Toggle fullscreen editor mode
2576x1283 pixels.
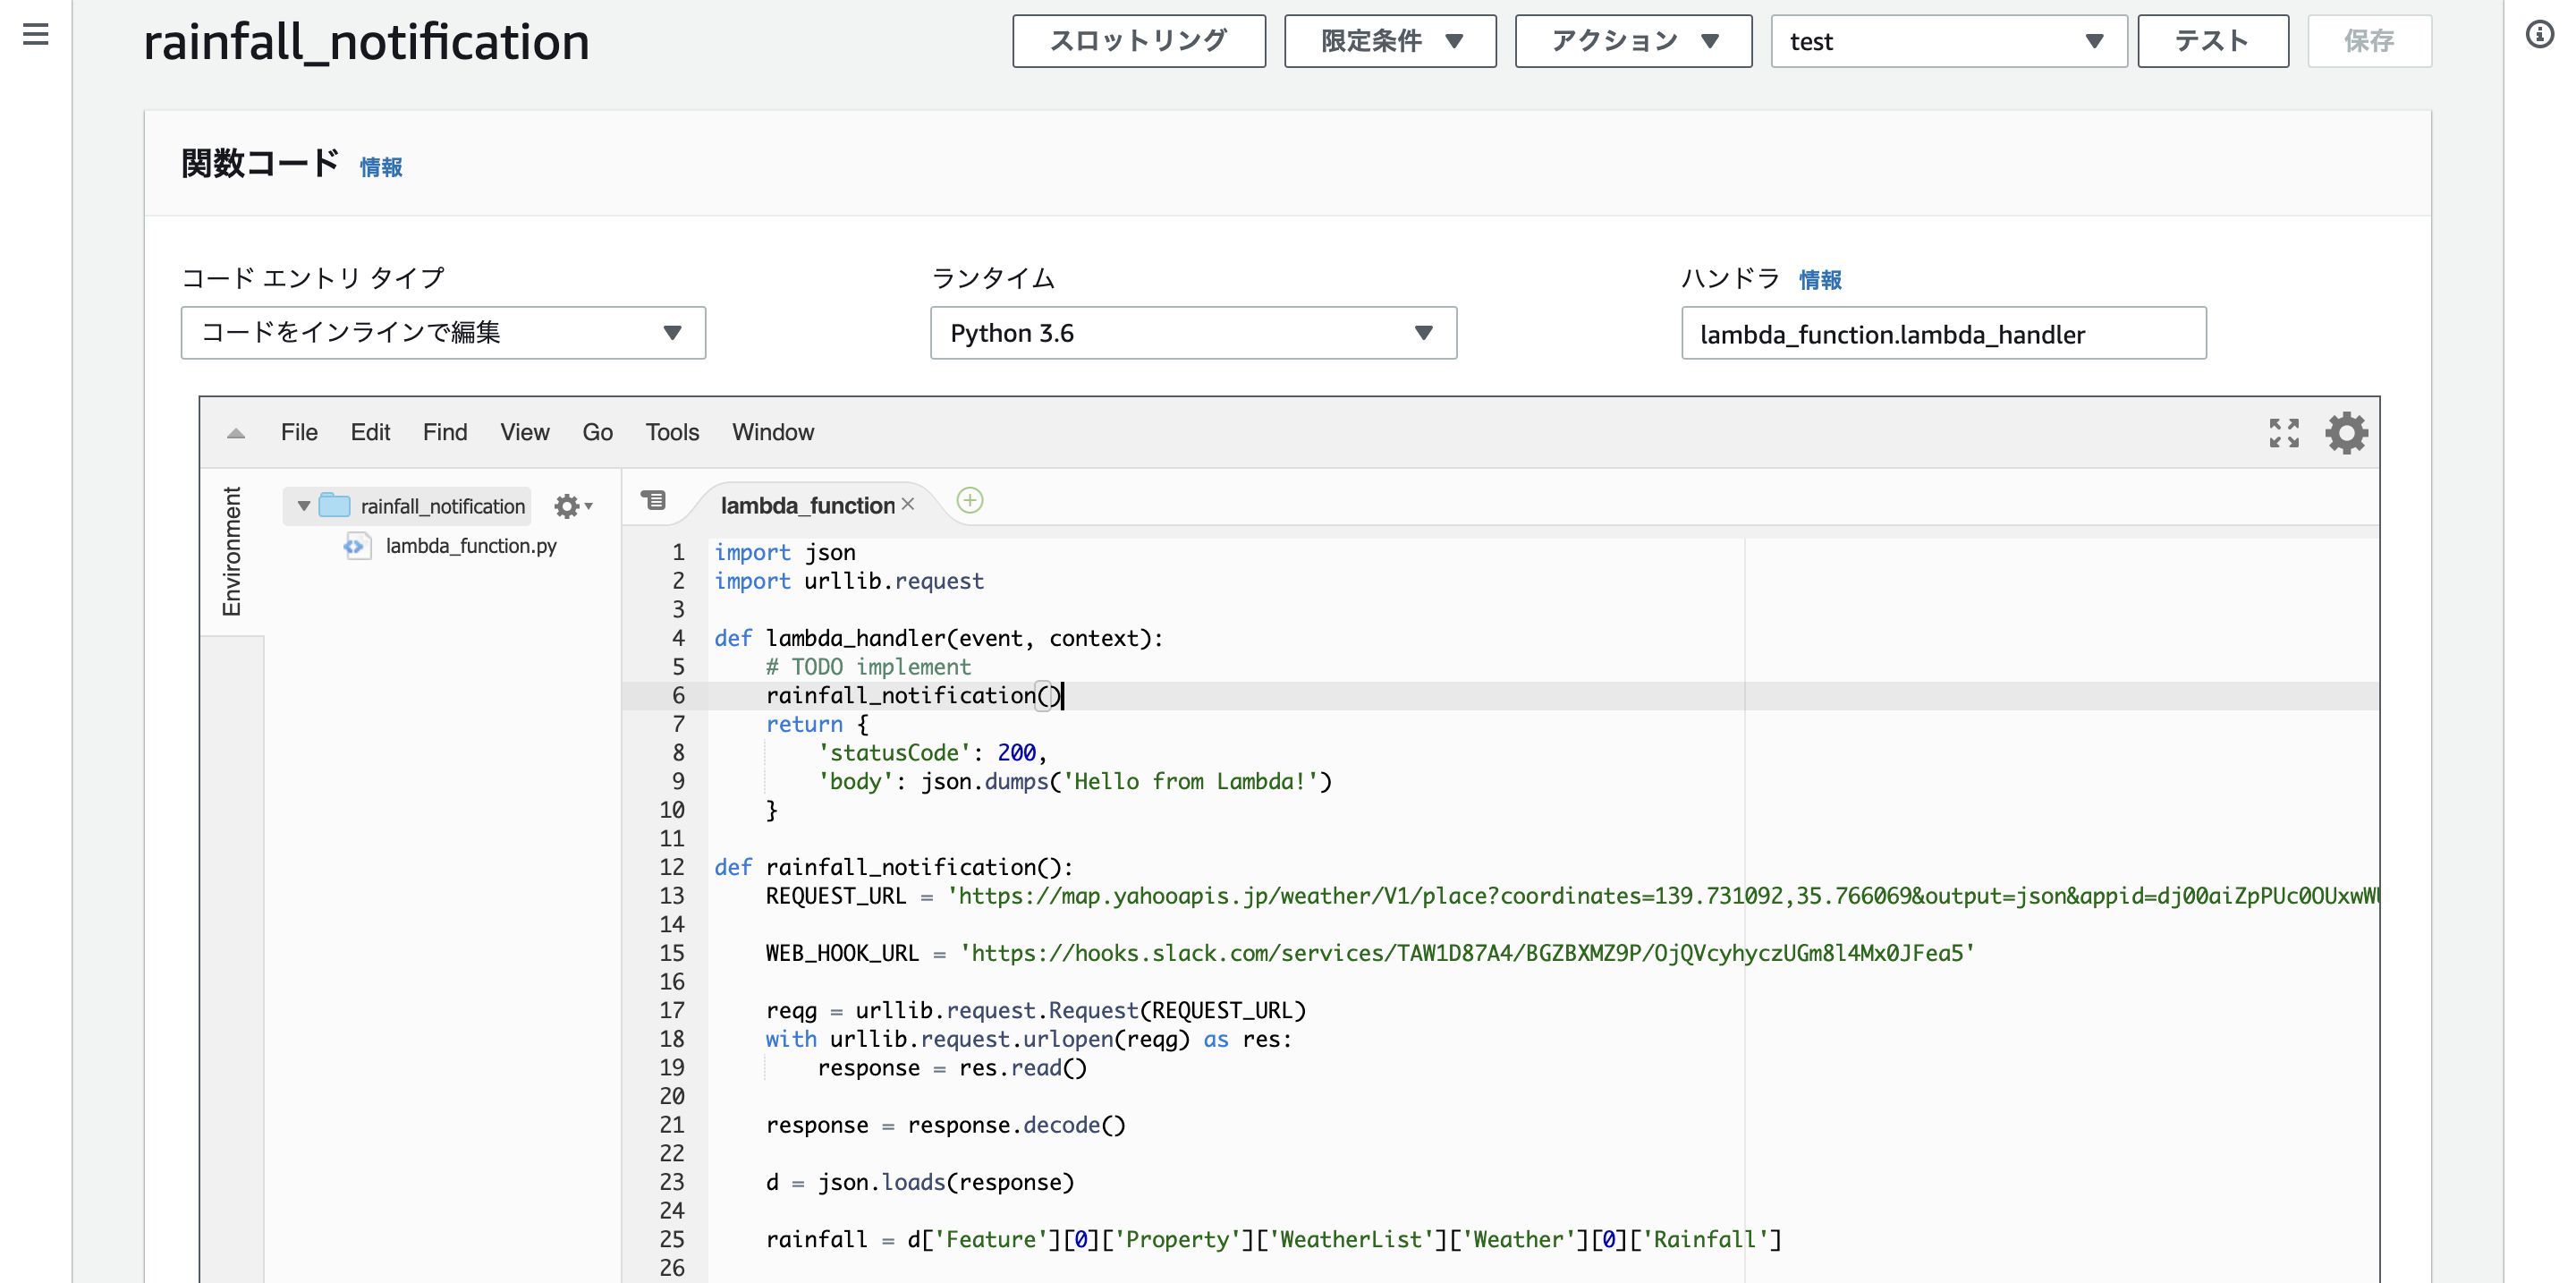2284,433
